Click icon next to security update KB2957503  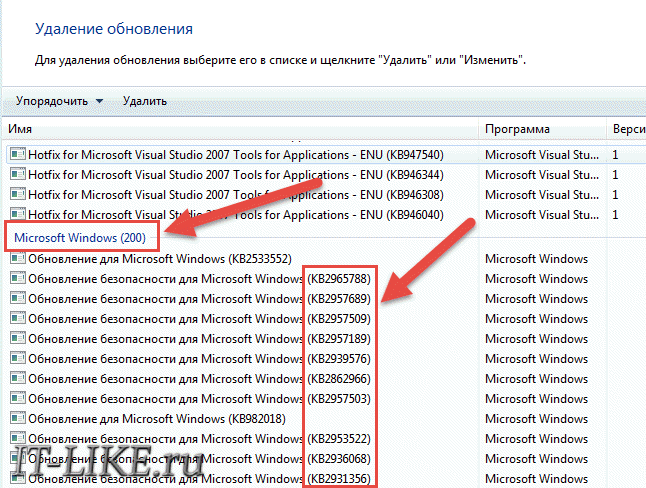(17, 399)
